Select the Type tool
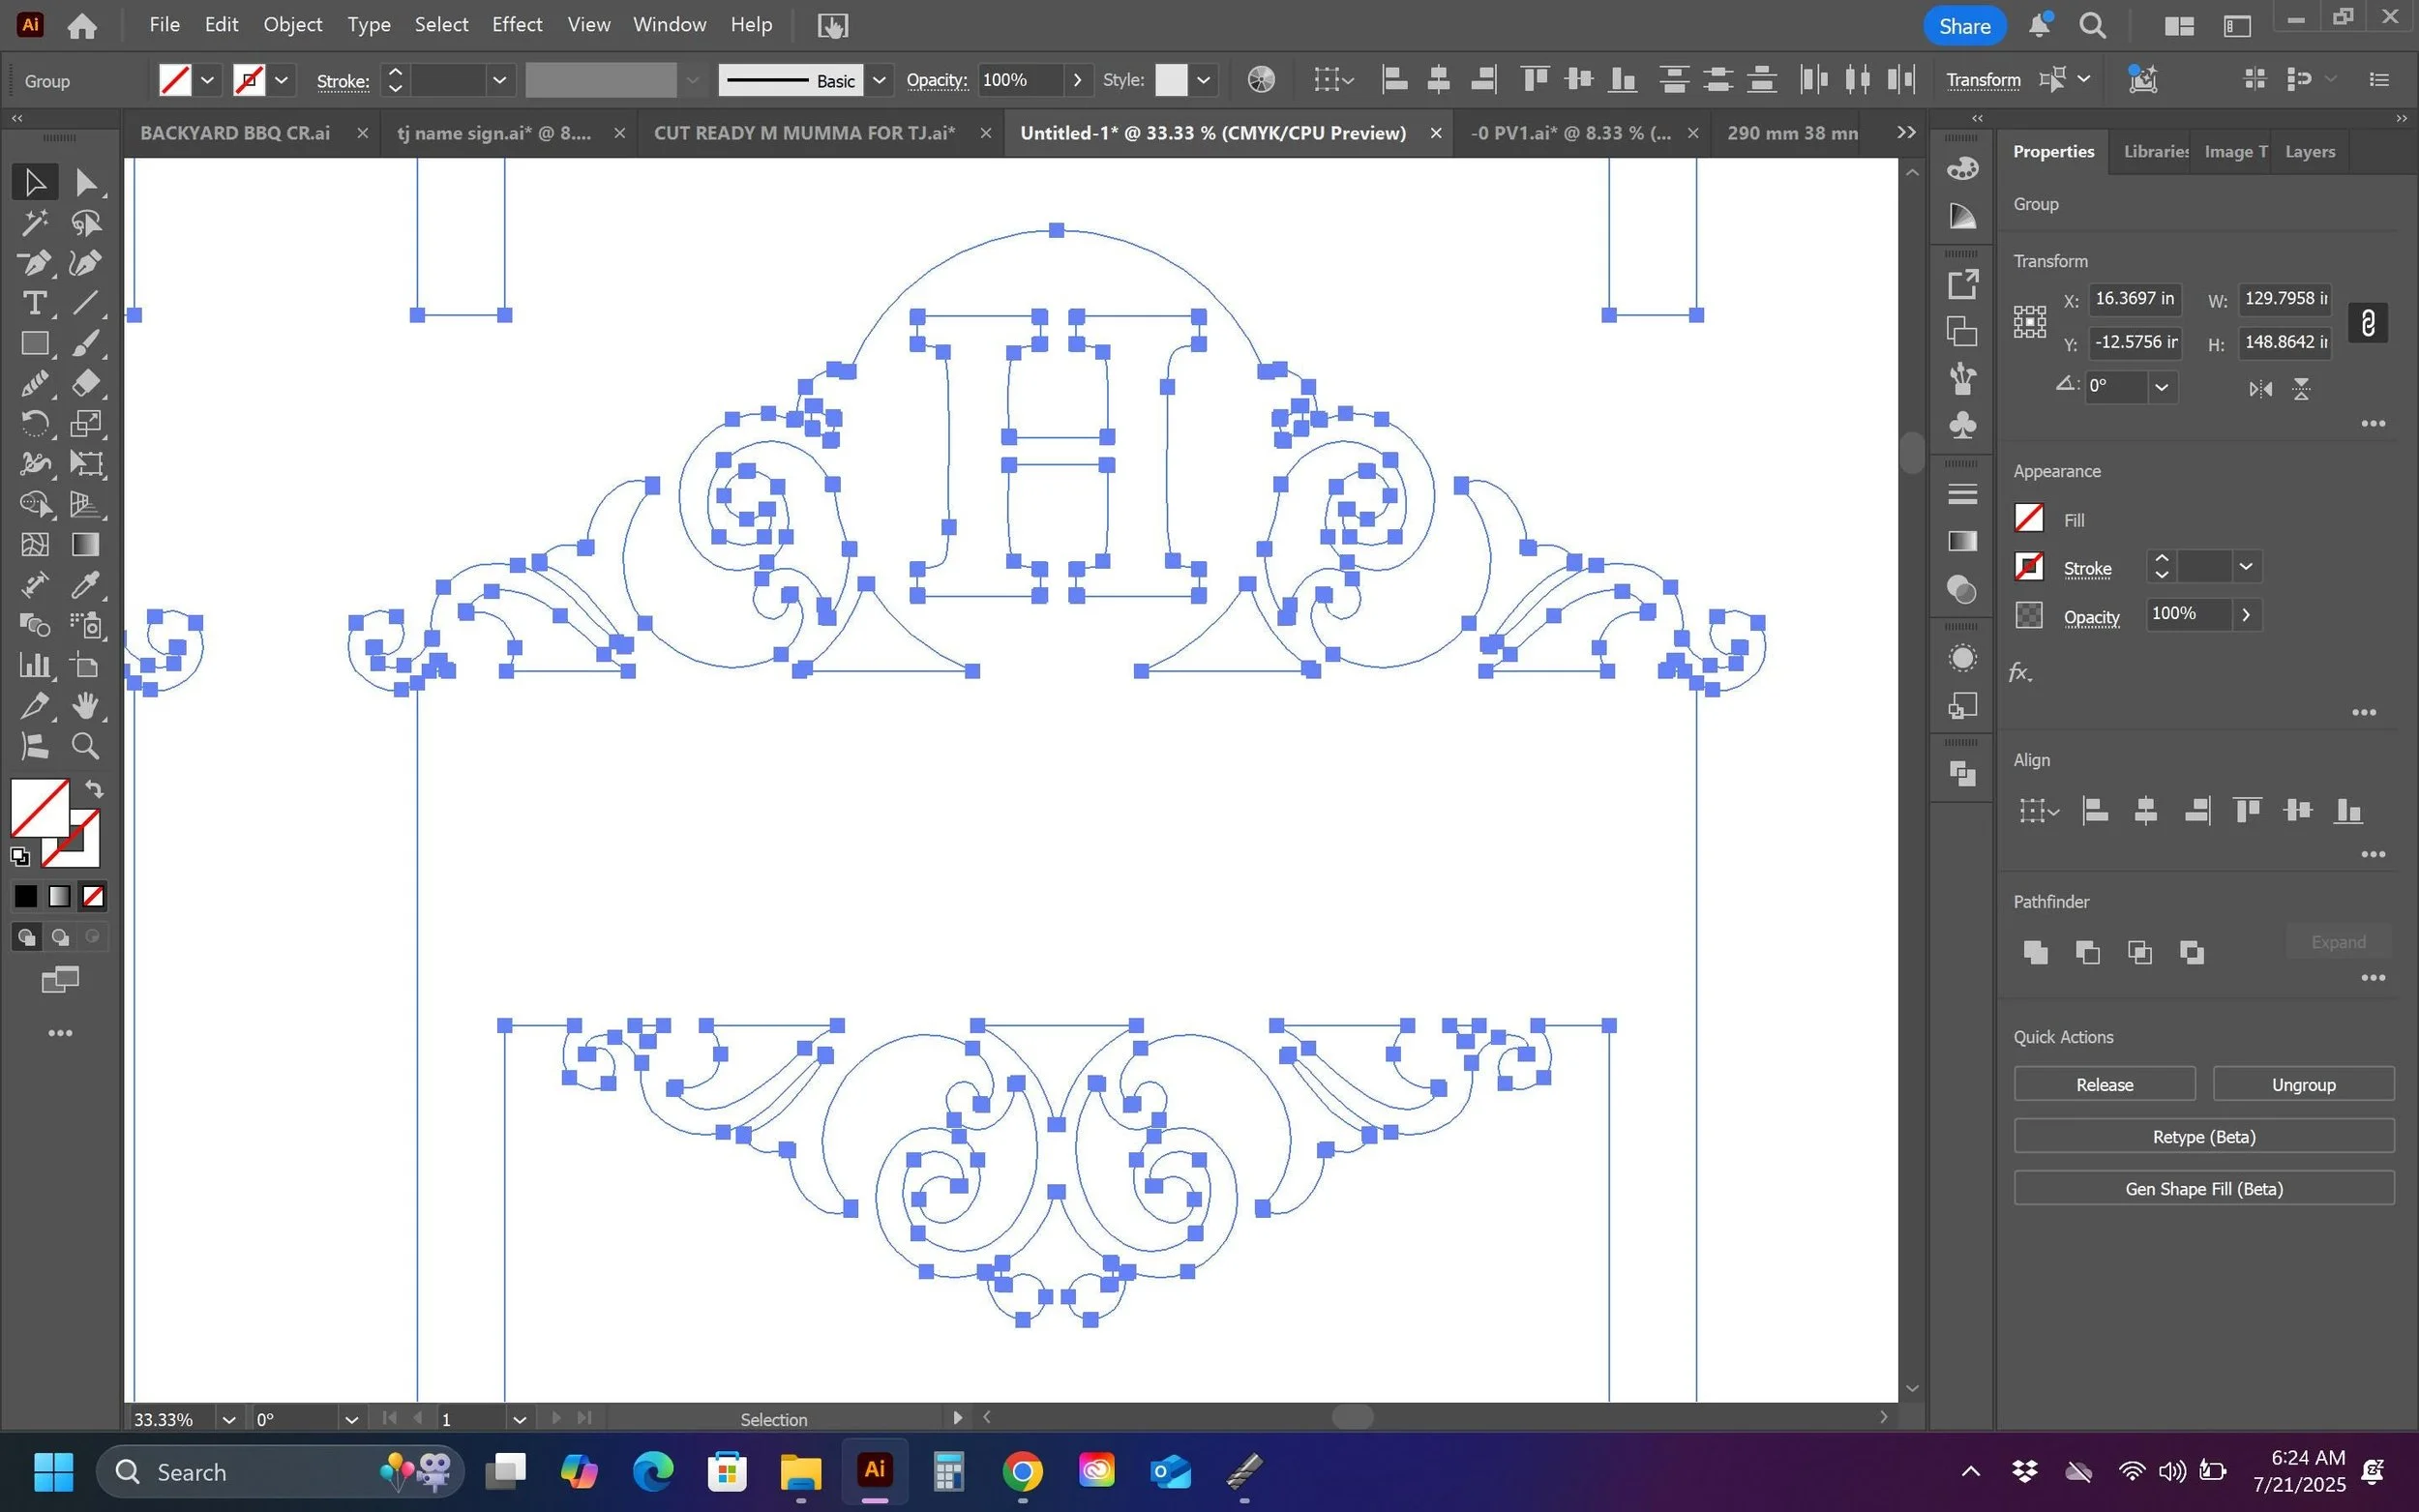2419x1512 pixels. point(34,303)
